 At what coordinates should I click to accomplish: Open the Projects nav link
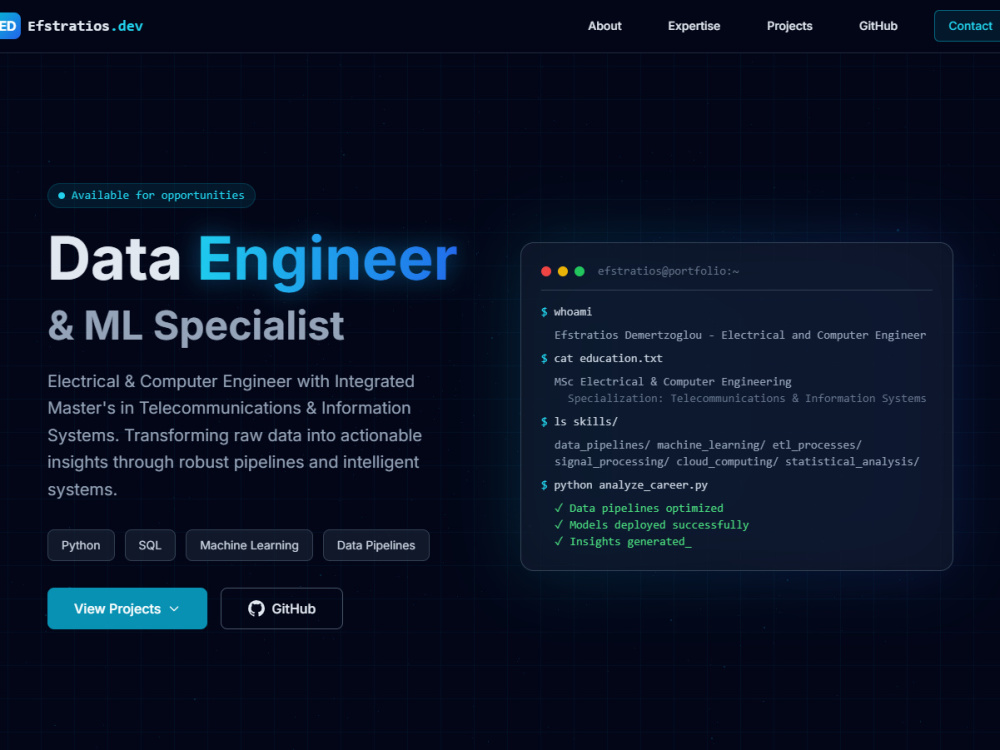790,26
